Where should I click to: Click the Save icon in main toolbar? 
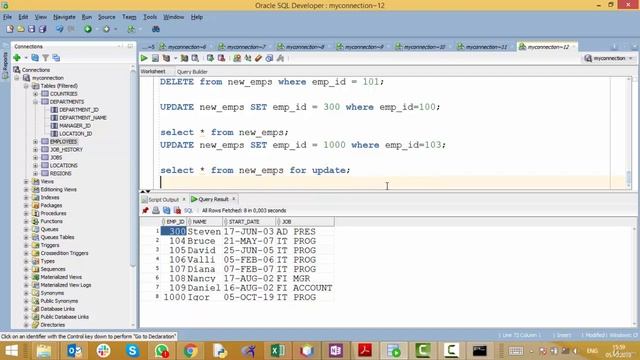point(31,29)
